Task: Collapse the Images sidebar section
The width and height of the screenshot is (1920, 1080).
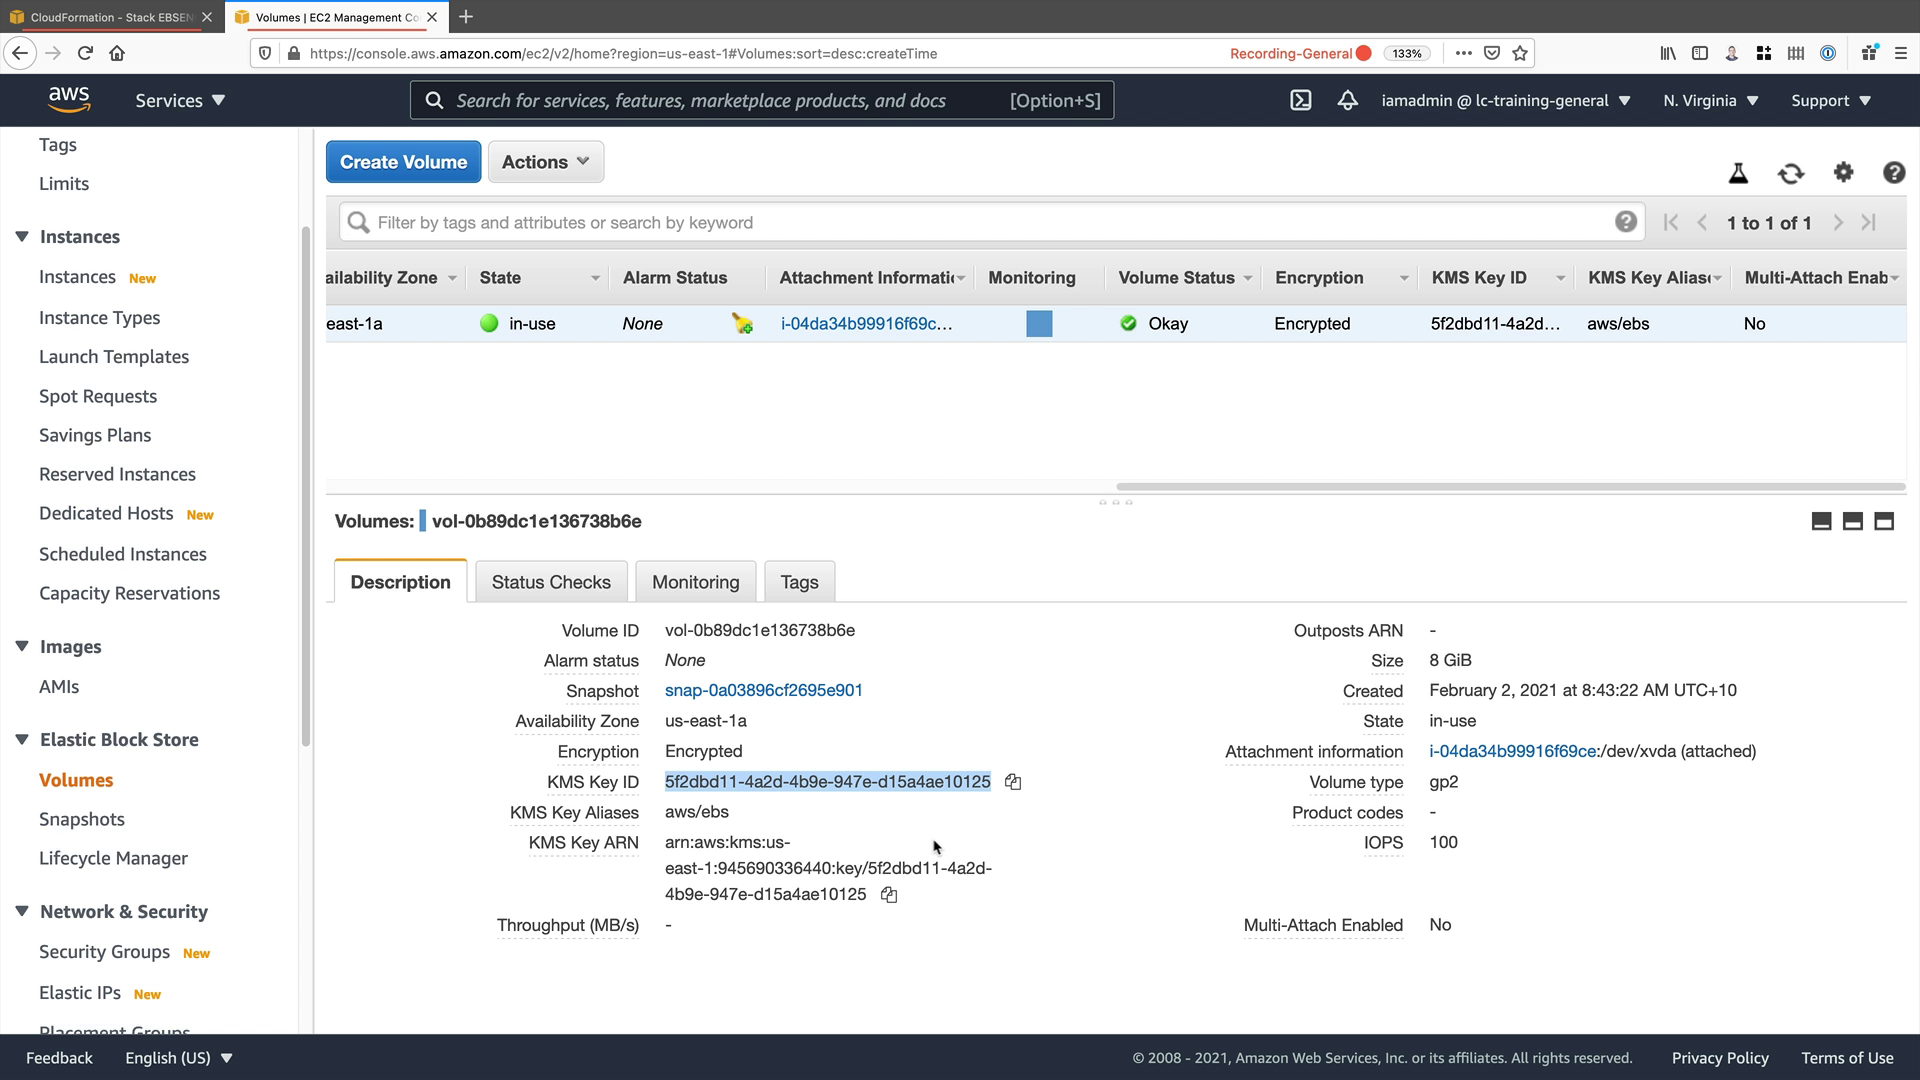Action: pos(22,647)
